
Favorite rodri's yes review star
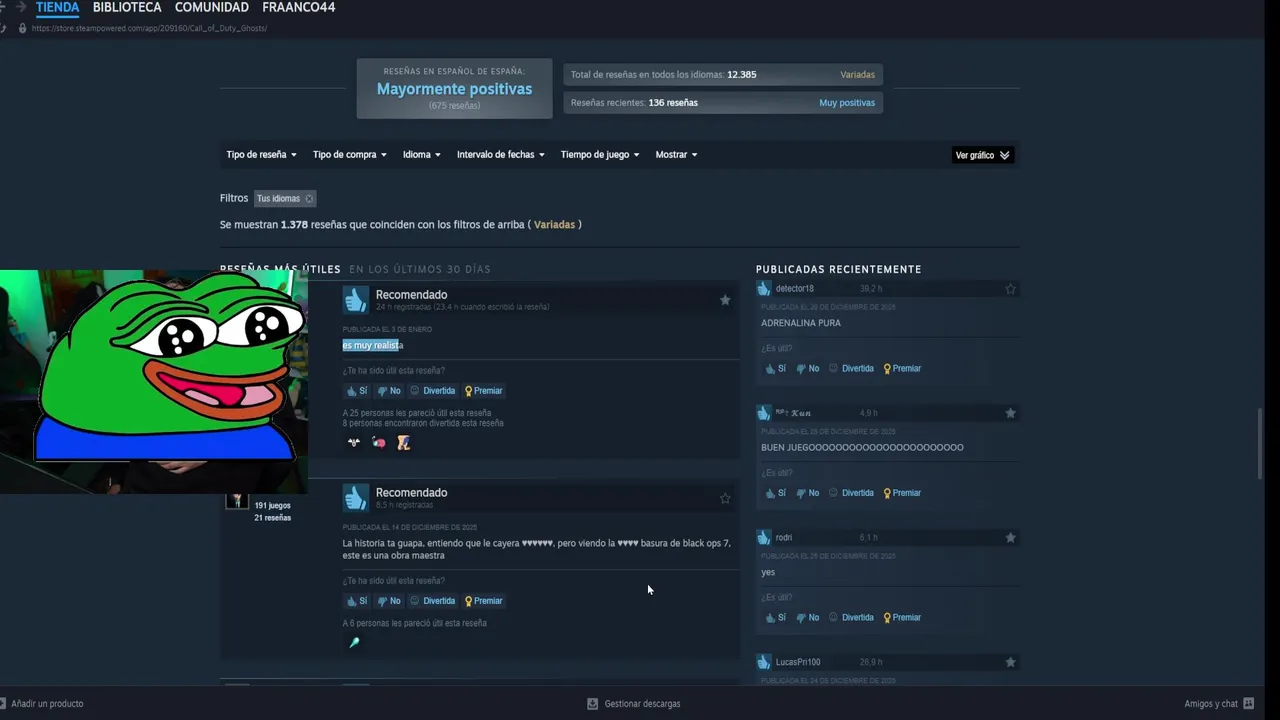[x=1010, y=538]
